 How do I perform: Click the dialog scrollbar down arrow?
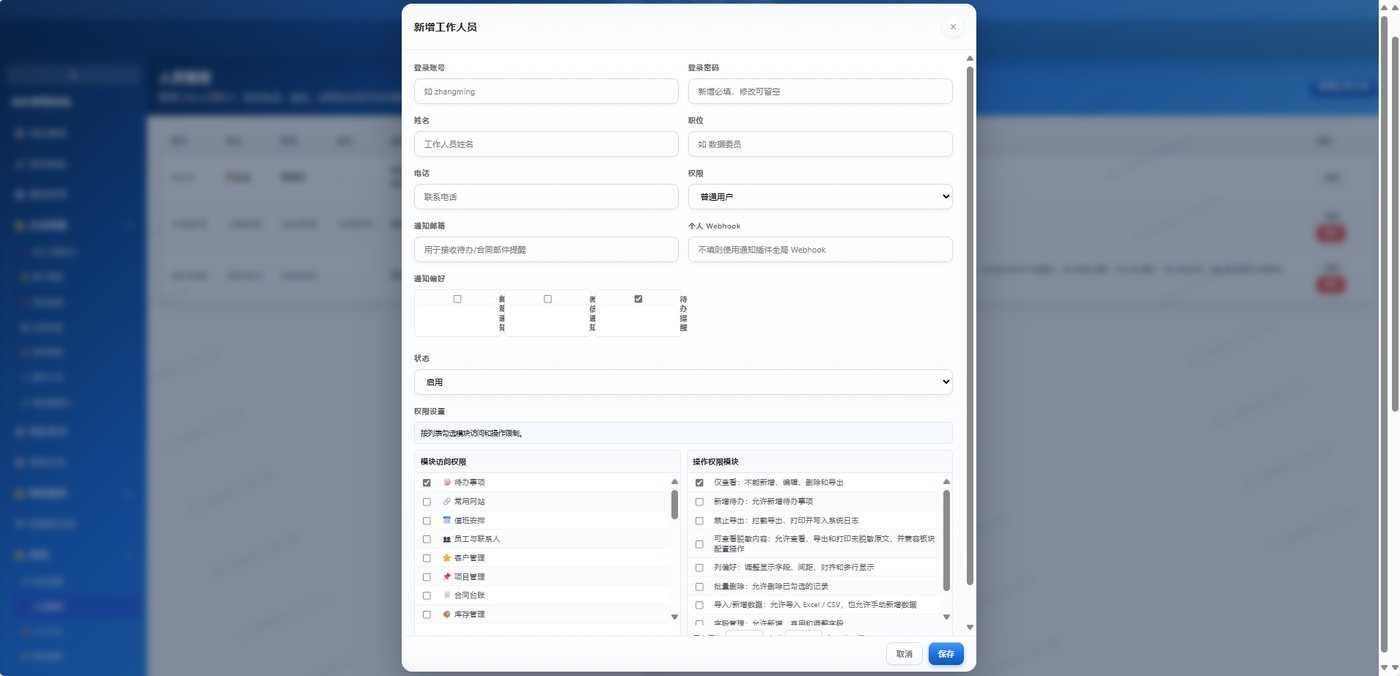click(970, 627)
